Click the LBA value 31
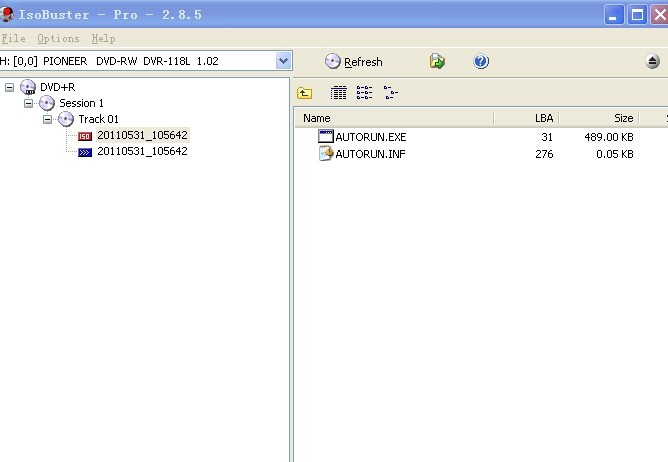 point(547,137)
